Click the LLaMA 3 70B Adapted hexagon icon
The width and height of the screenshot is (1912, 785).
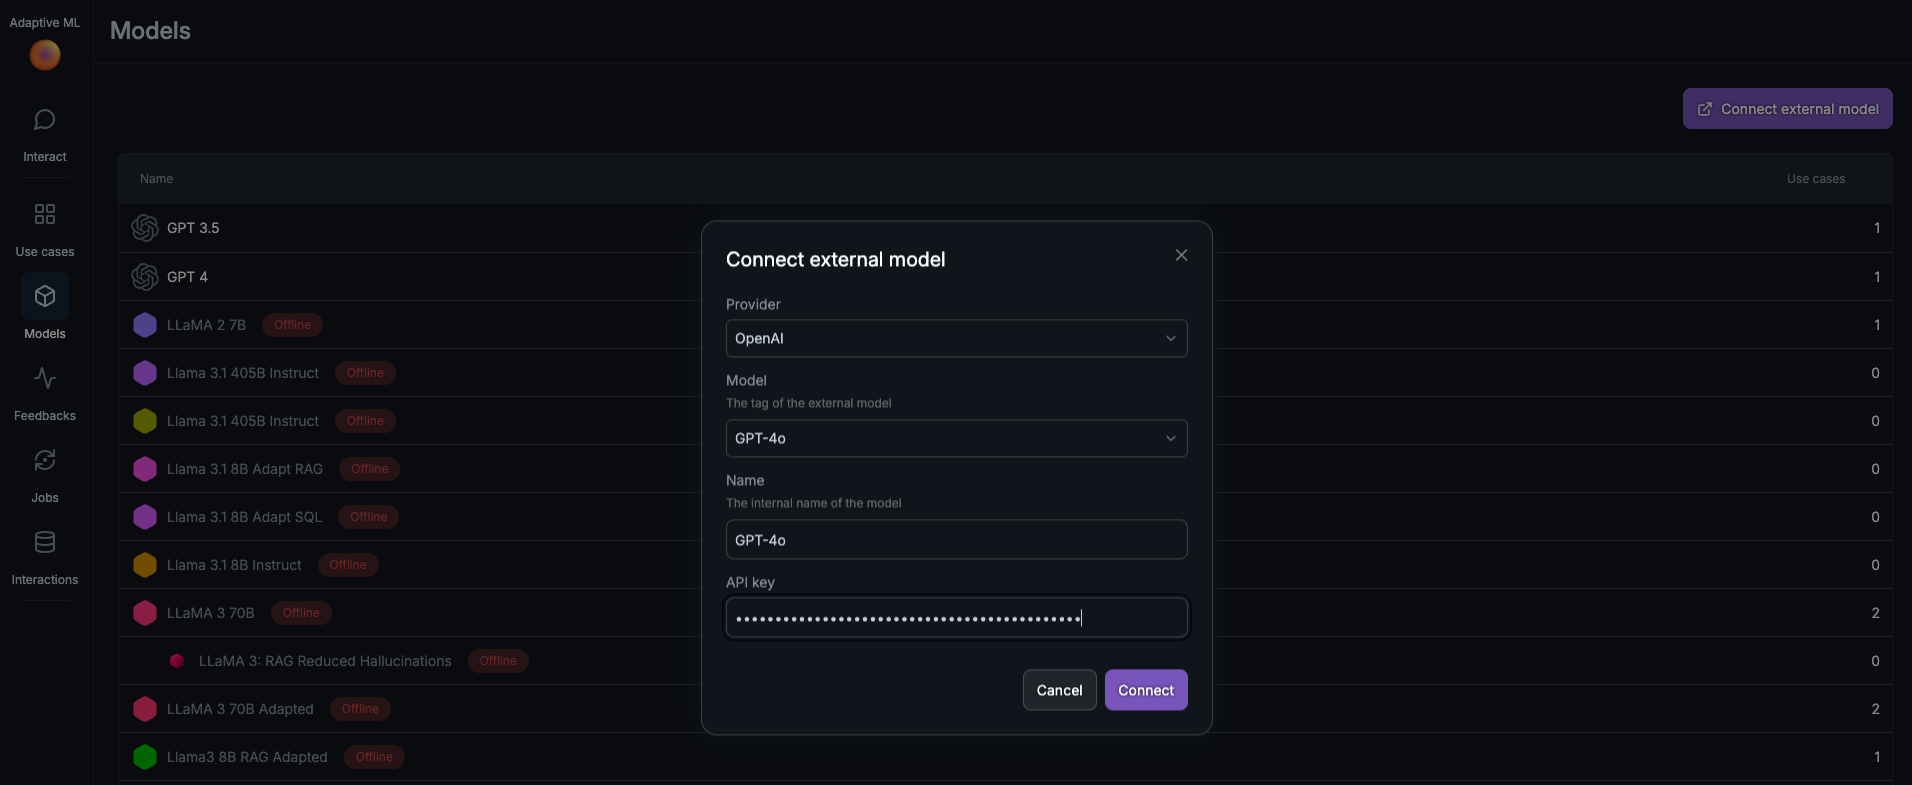(x=145, y=709)
